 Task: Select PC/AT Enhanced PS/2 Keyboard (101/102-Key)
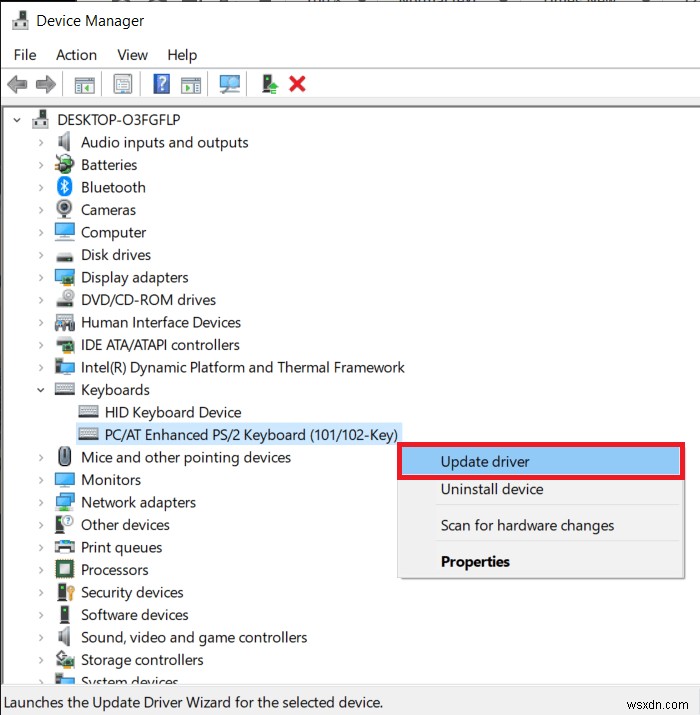pos(251,435)
